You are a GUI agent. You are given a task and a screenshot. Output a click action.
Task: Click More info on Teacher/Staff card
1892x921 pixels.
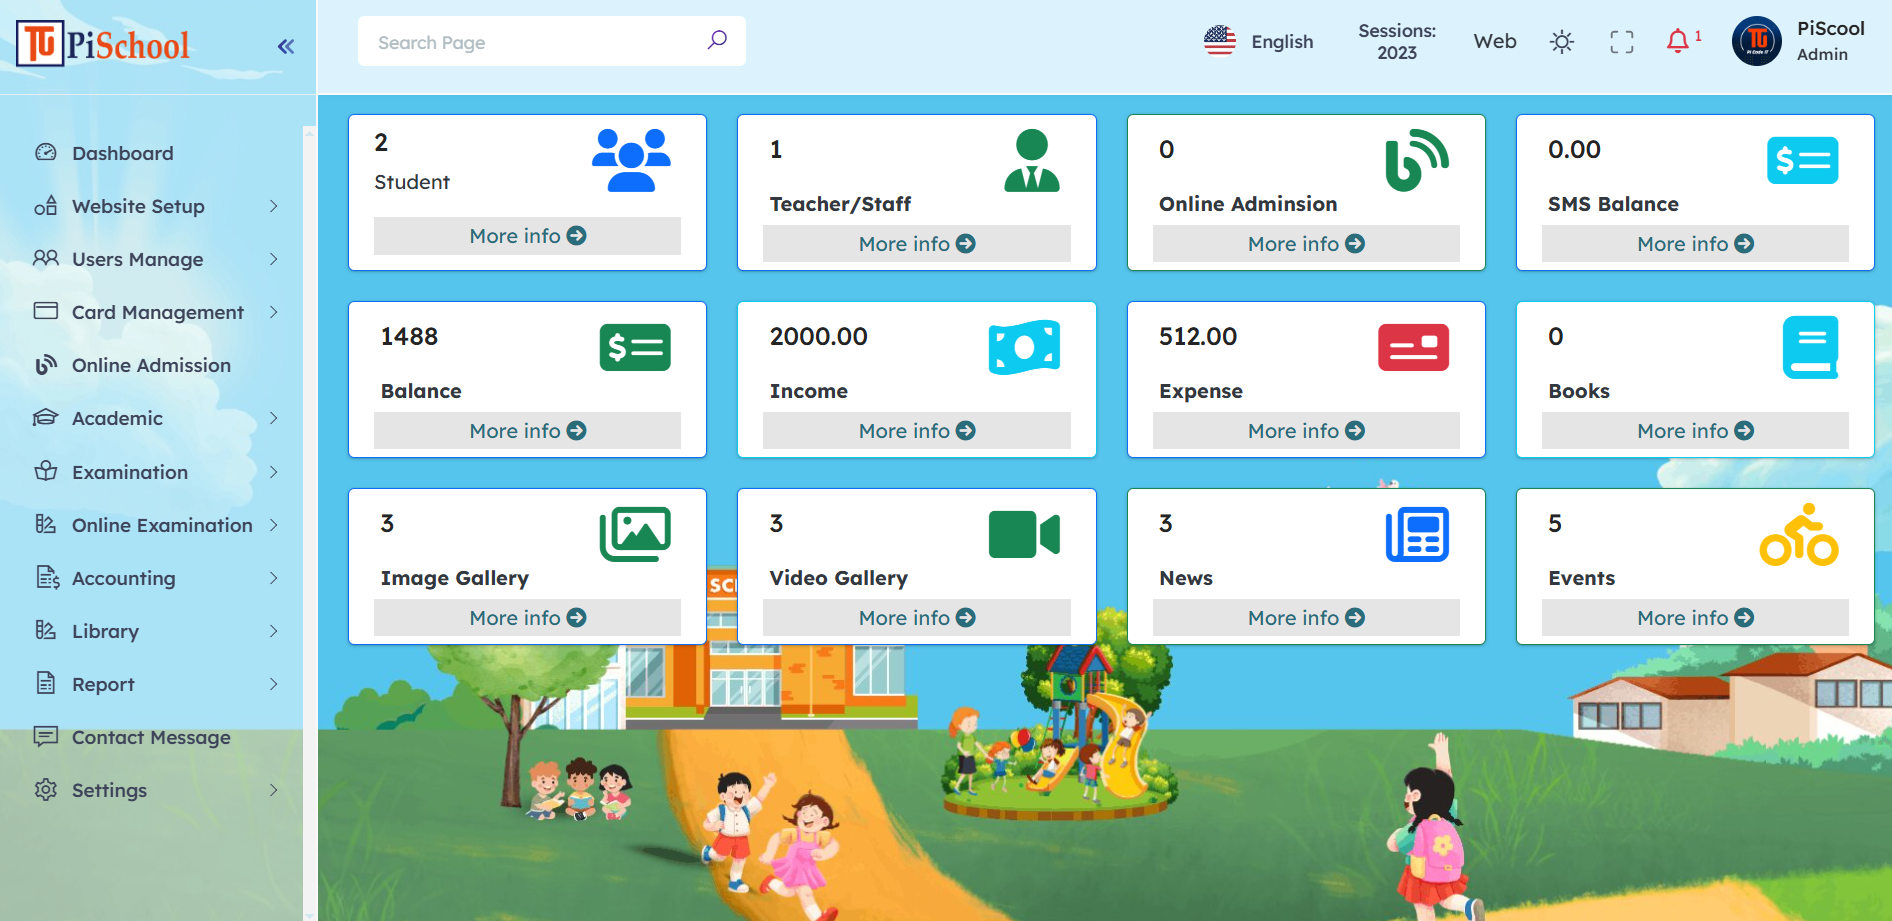[916, 244]
